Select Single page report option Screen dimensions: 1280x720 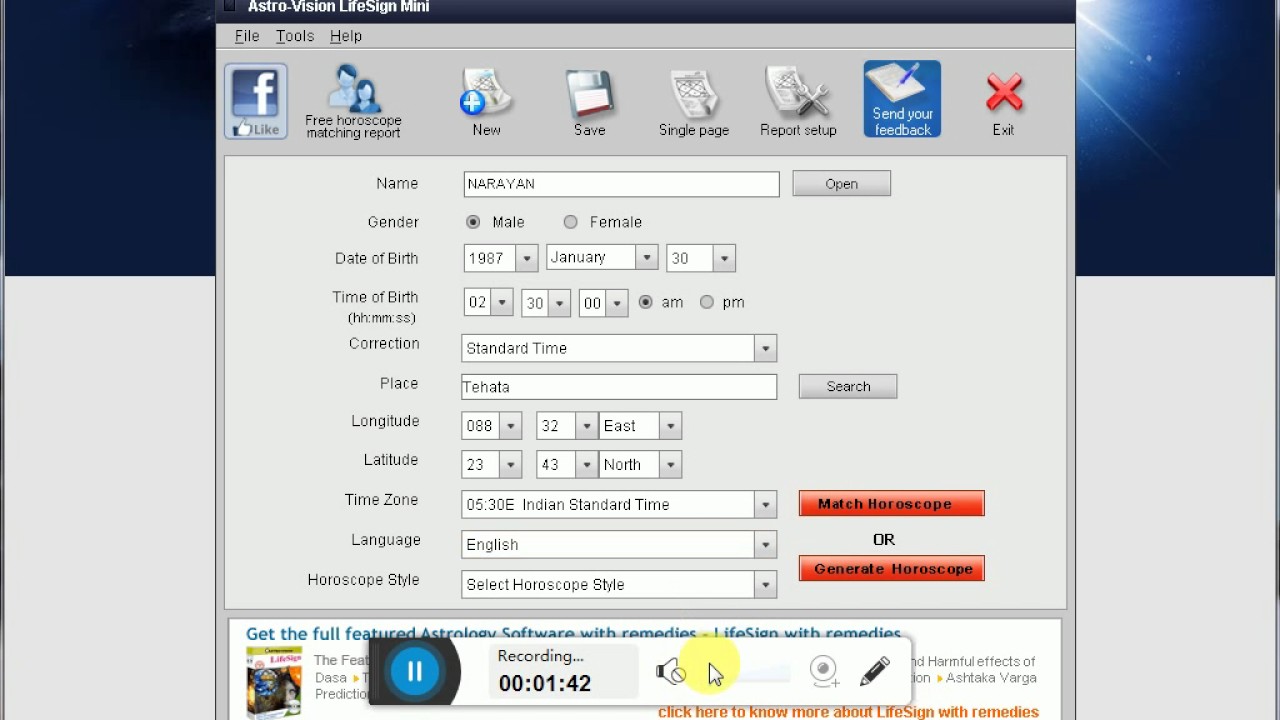(x=694, y=101)
